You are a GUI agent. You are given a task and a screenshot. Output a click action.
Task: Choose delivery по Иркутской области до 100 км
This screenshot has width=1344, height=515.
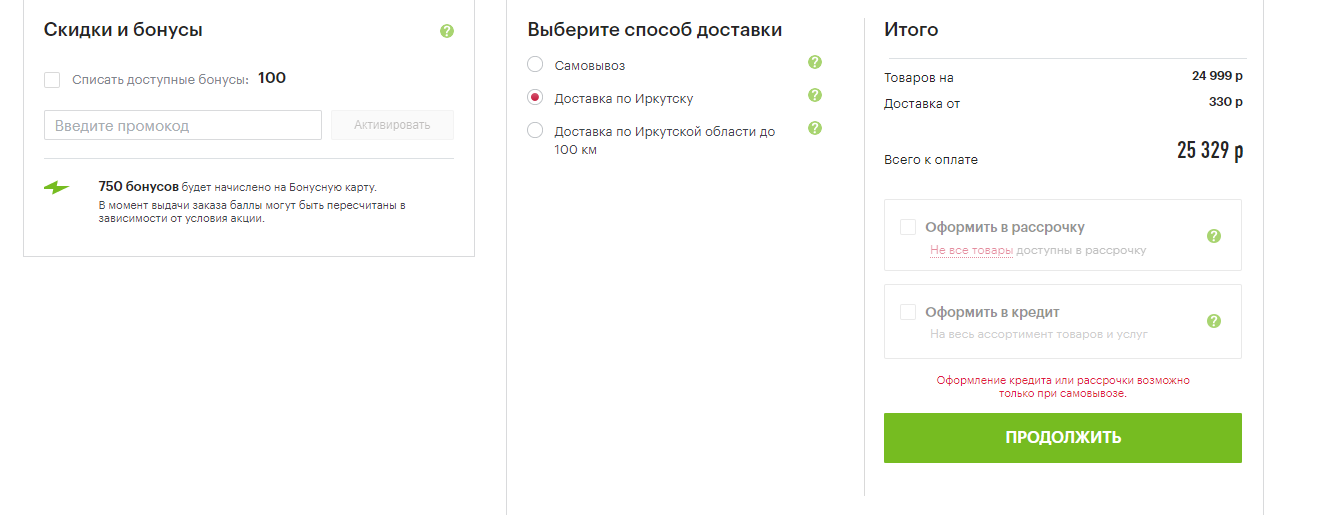point(535,131)
